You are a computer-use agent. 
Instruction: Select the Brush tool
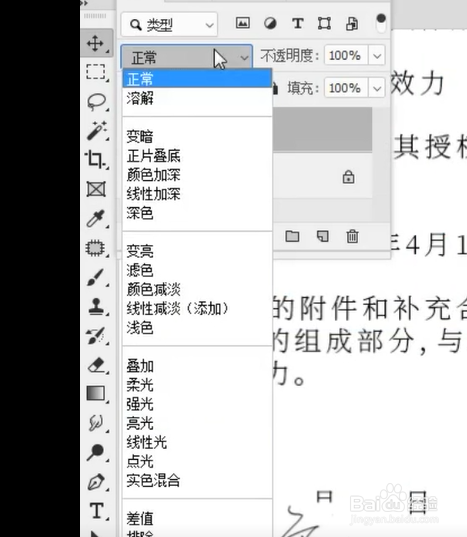(96, 277)
